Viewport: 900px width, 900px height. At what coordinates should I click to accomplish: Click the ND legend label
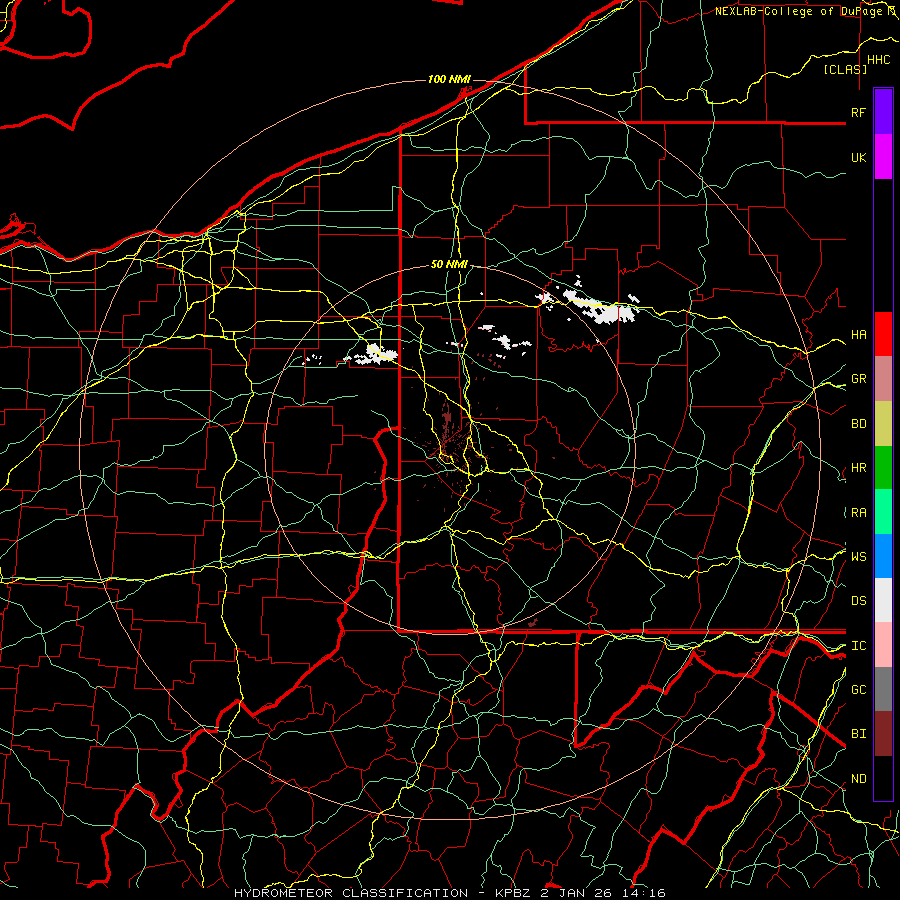pos(858,779)
